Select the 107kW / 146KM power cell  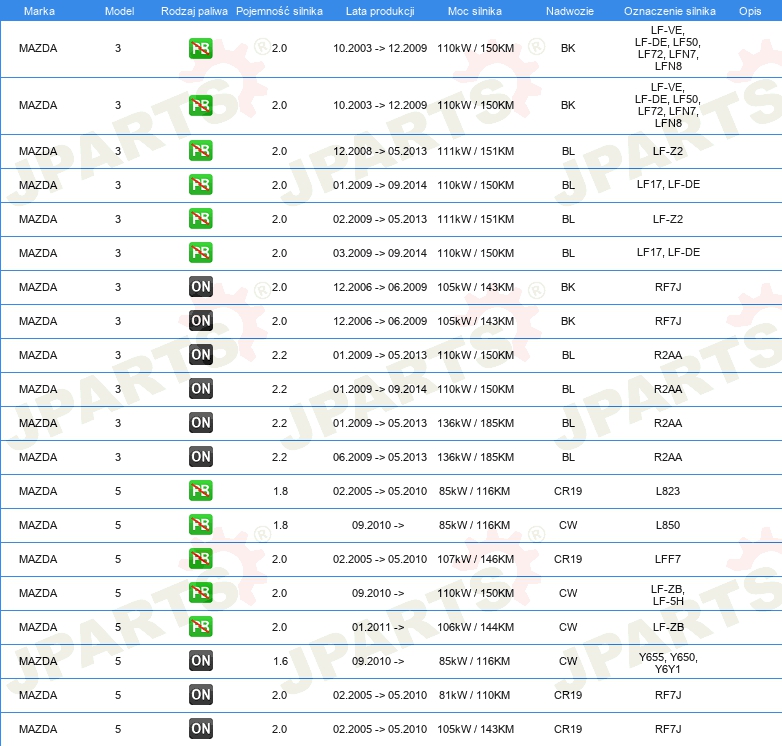click(475, 559)
